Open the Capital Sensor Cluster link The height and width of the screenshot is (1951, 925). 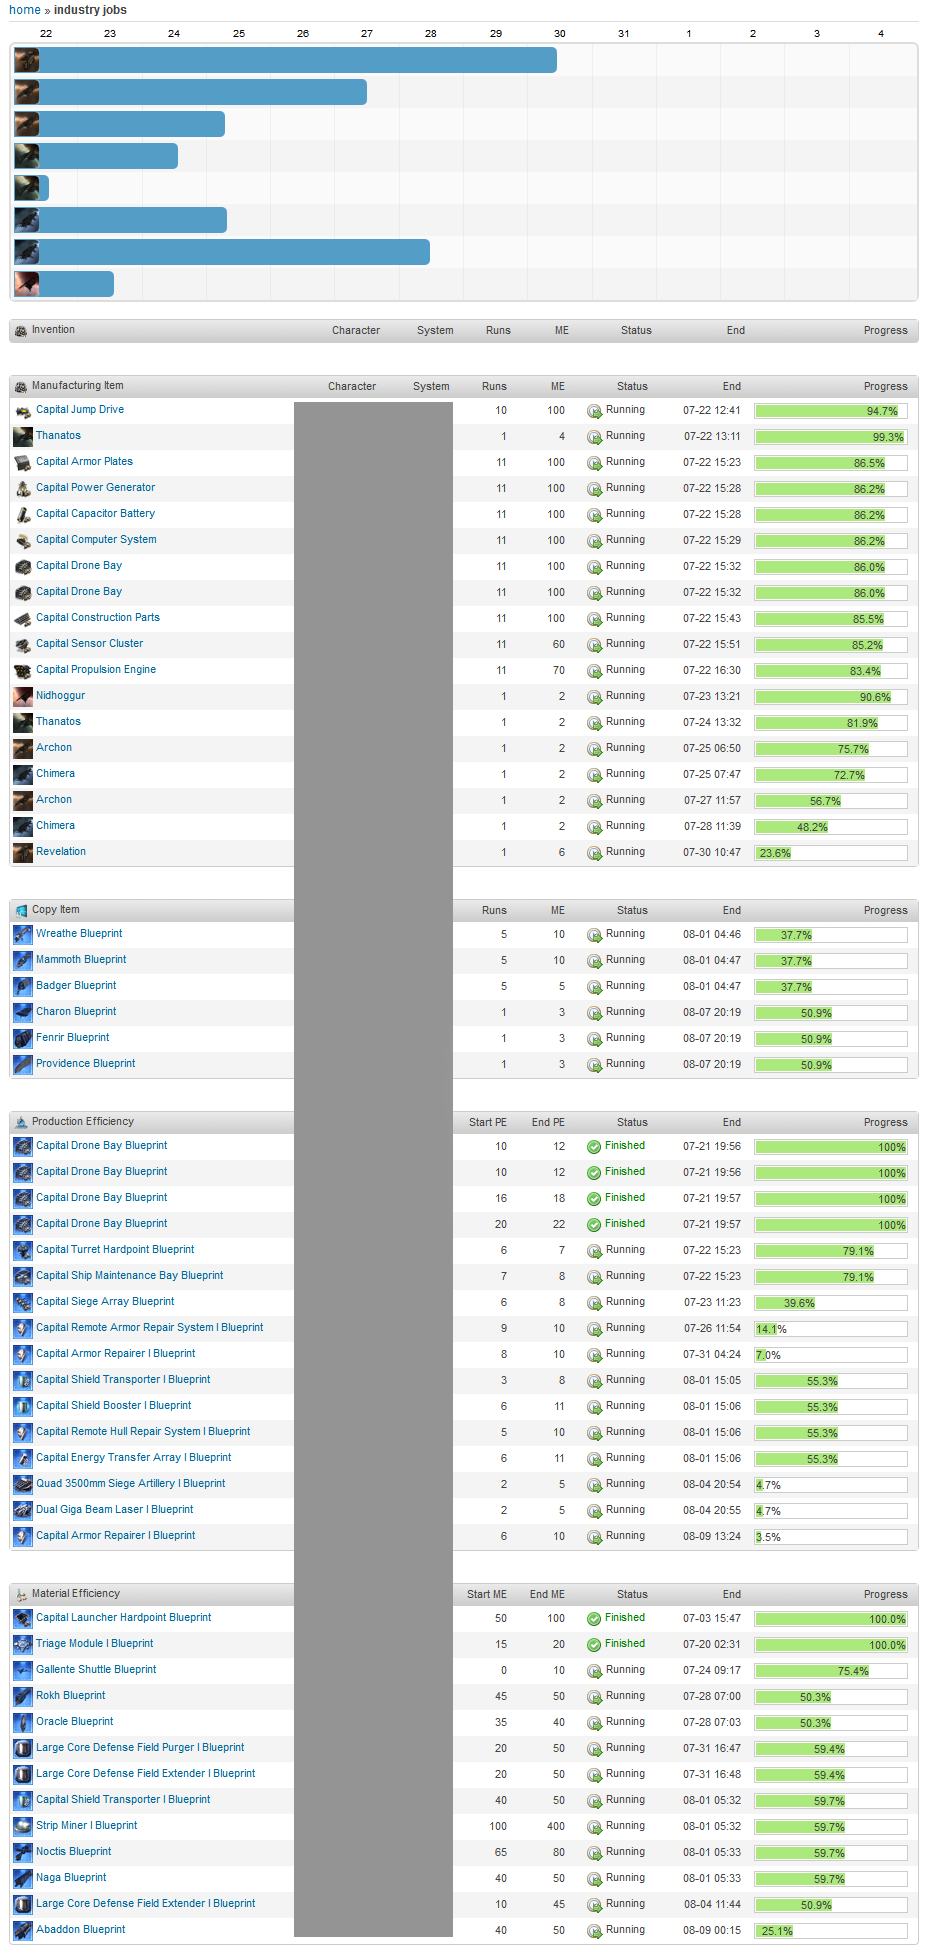(x=89, y=644)
